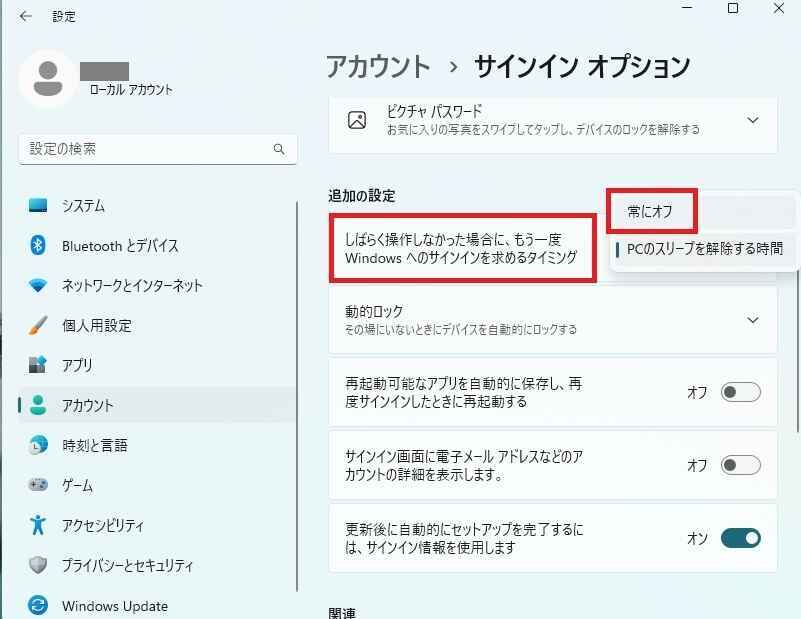
Task: Click the Windows Update sync icon
Action: pyautogui.click(x=38, y=606)
